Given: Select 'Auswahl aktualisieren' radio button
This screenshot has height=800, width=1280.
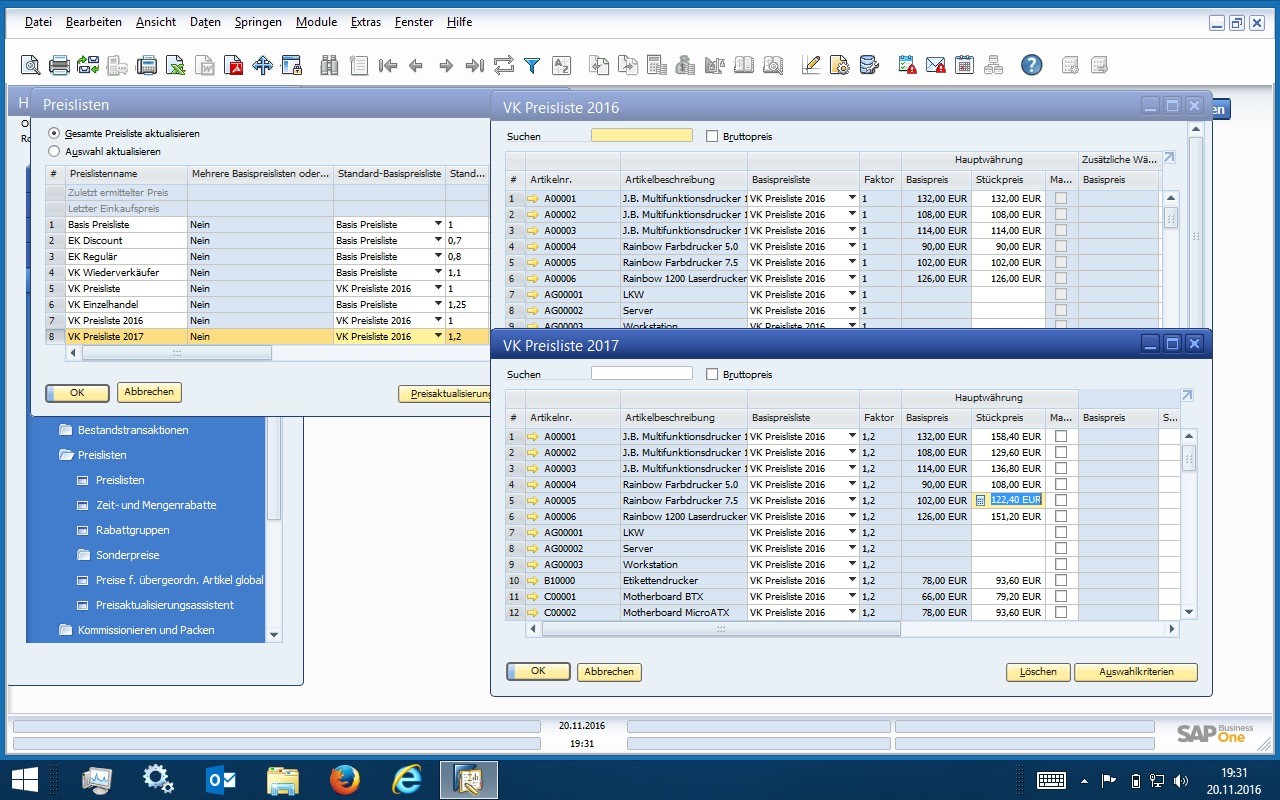Looking at the screenshot, I should click(55, 152).
